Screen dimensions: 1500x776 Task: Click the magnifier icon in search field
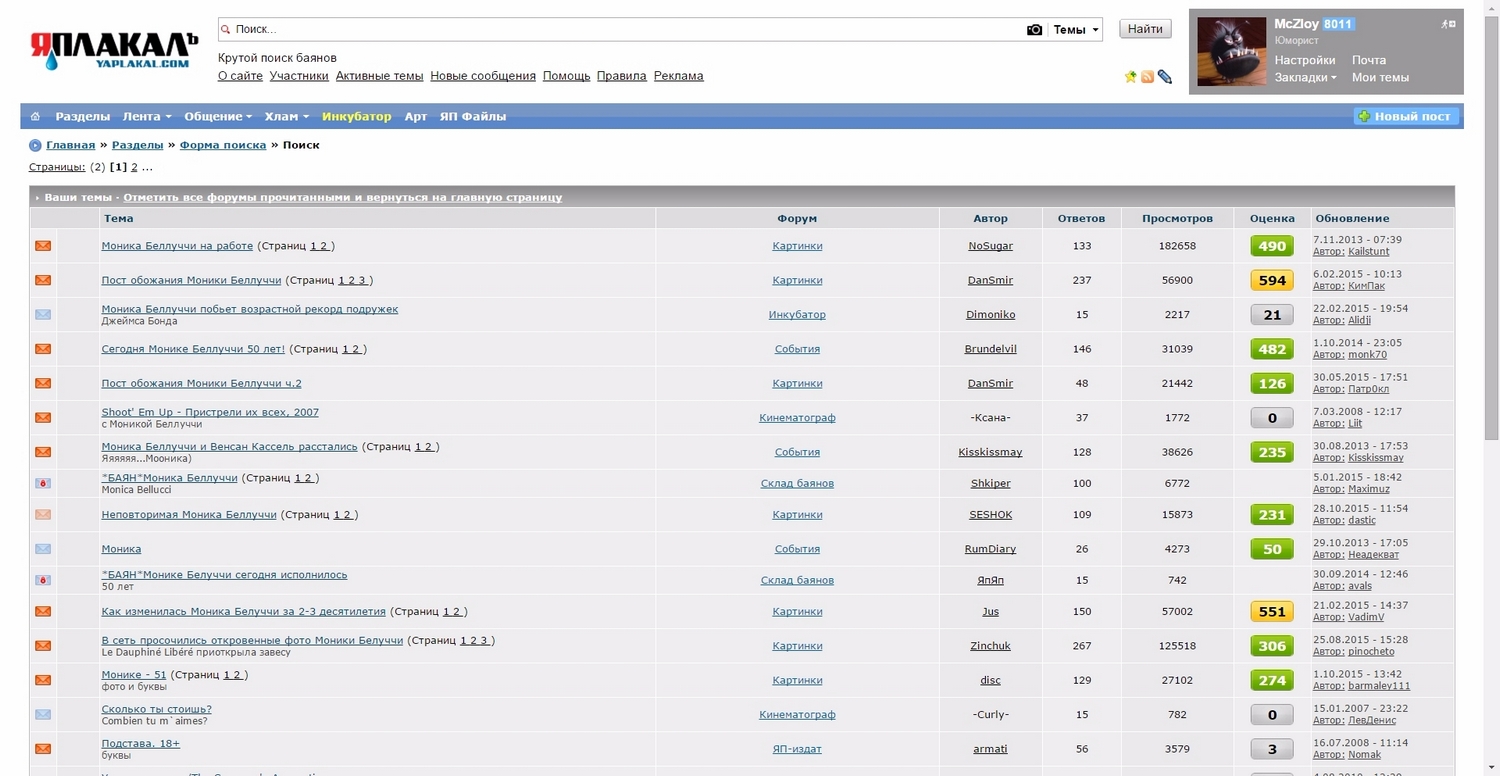click(226, 30)
